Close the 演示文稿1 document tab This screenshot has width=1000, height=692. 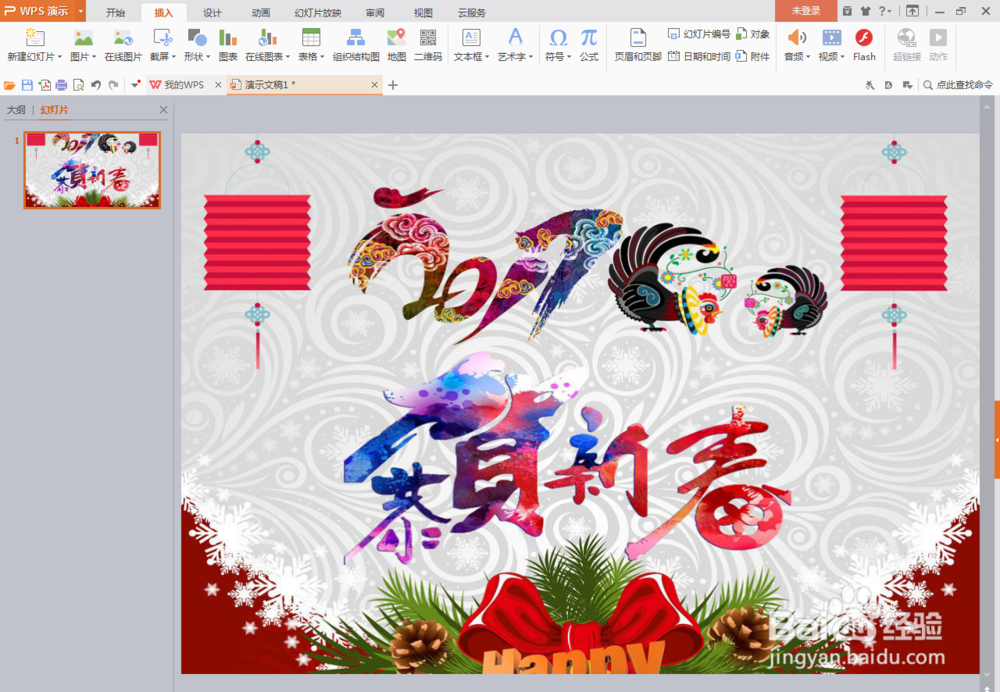tap(374, 85)
